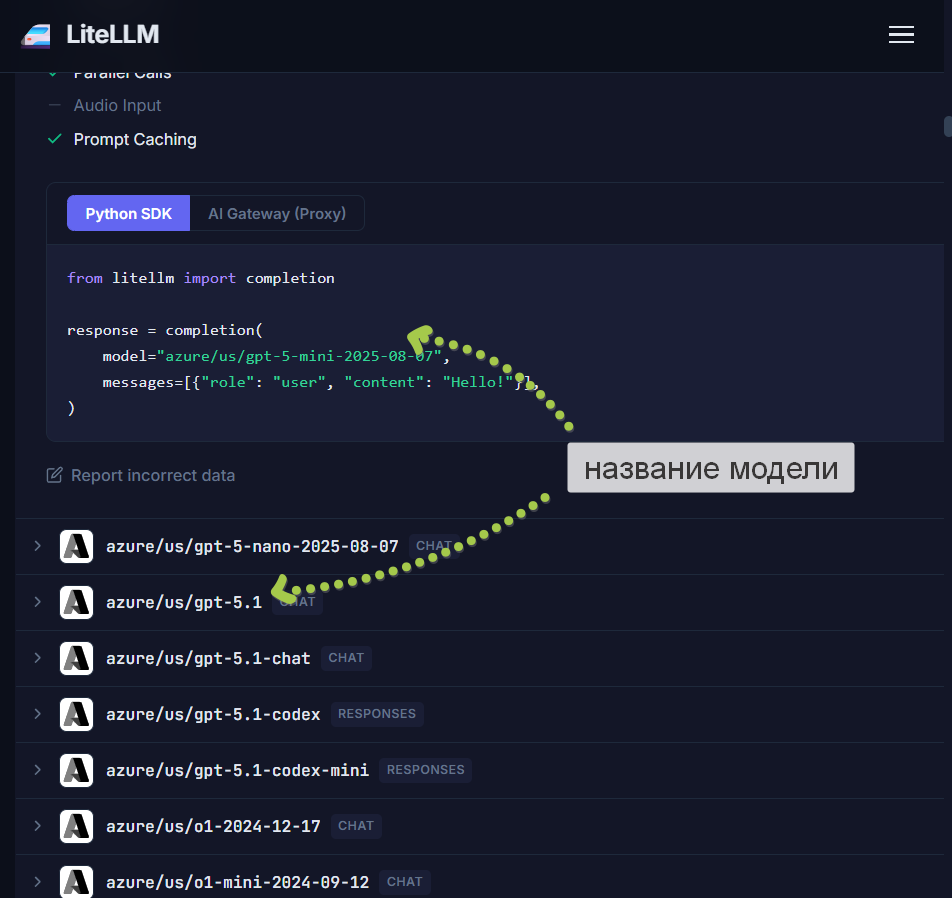
Task: Click the RESPONSES badge on gpt-5.1-codex row
Action: point(377,713)
